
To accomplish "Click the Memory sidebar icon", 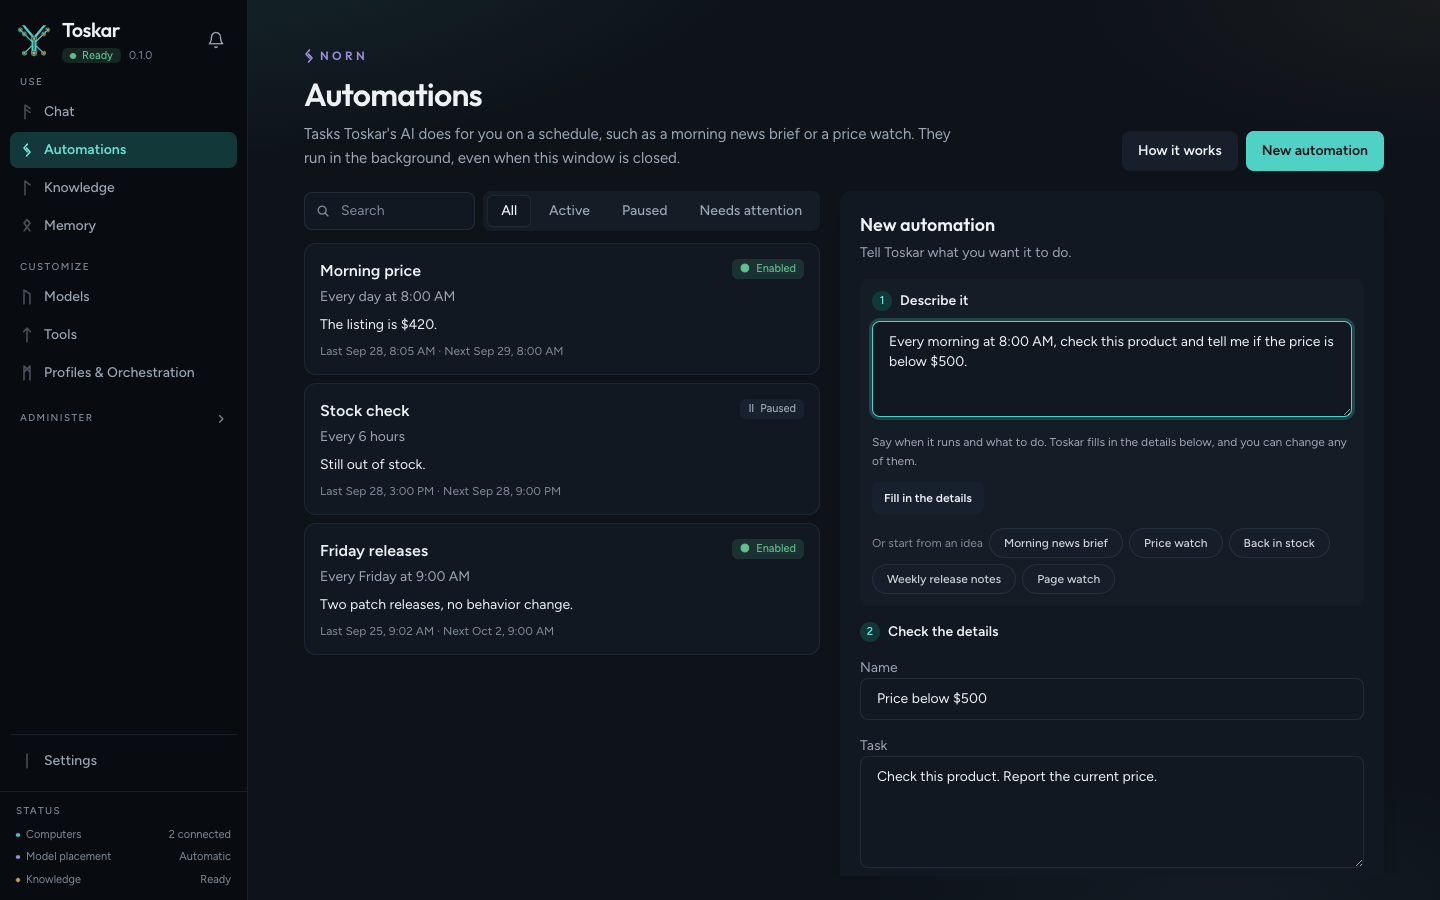I will [27, 226].
